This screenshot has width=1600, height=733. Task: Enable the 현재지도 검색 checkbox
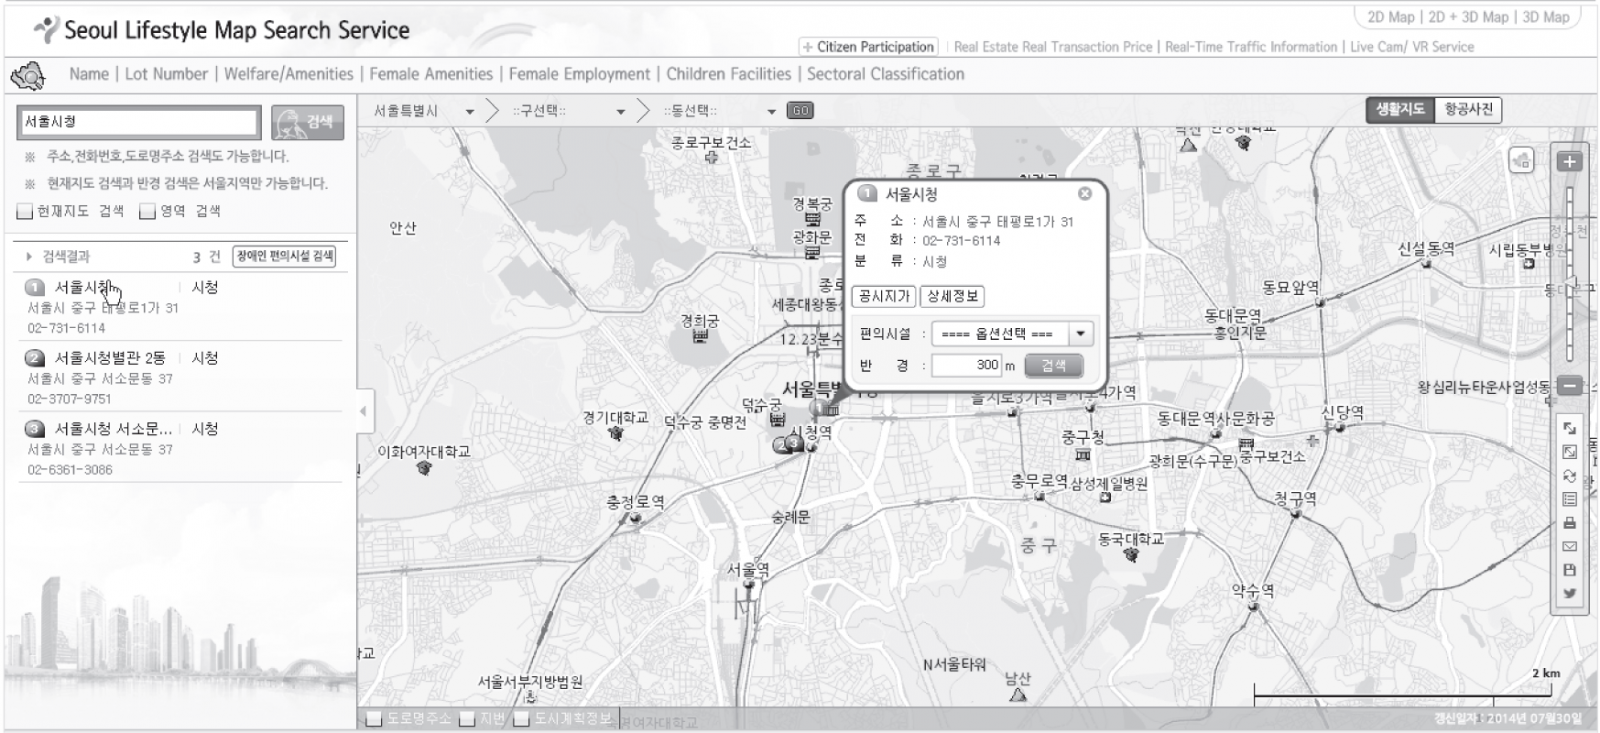click(x=25, y=211)
